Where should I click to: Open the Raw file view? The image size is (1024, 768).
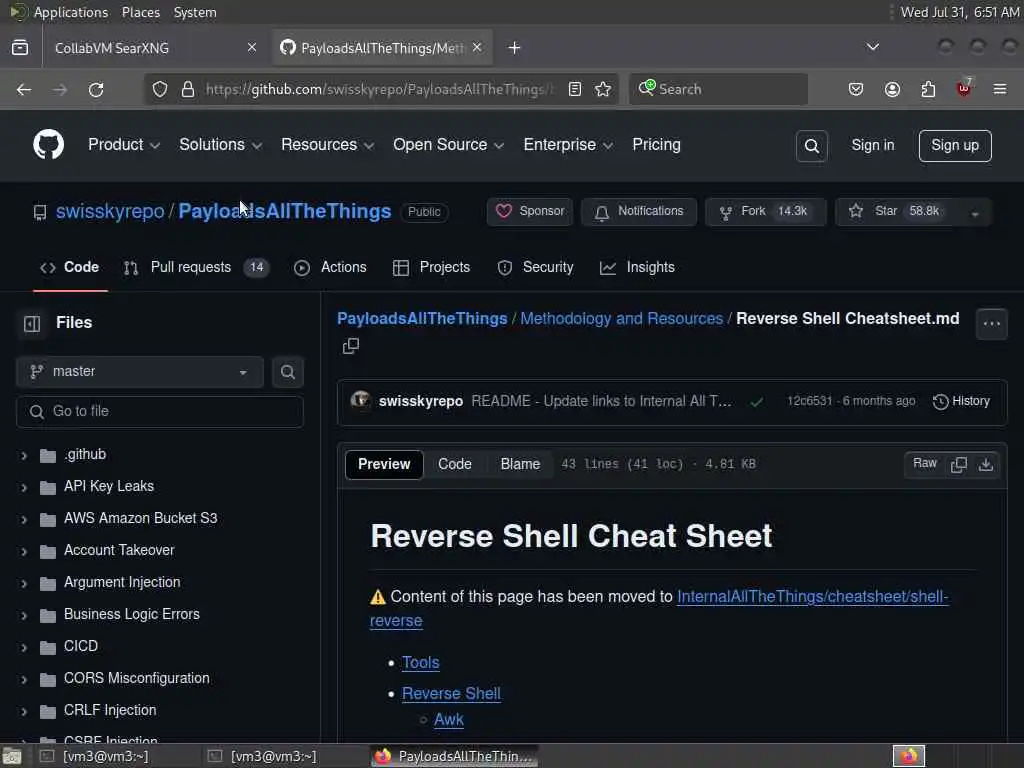925,464
